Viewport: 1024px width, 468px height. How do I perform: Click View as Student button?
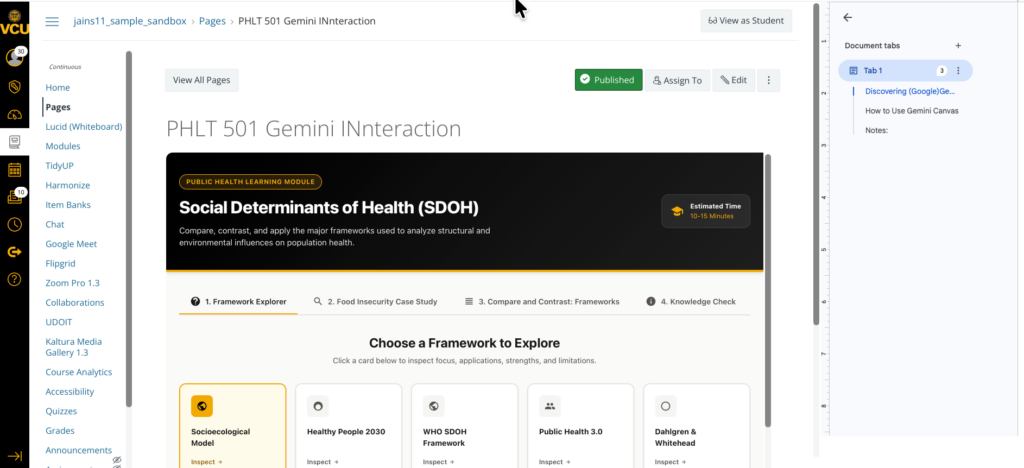click(x=746, y=21)
